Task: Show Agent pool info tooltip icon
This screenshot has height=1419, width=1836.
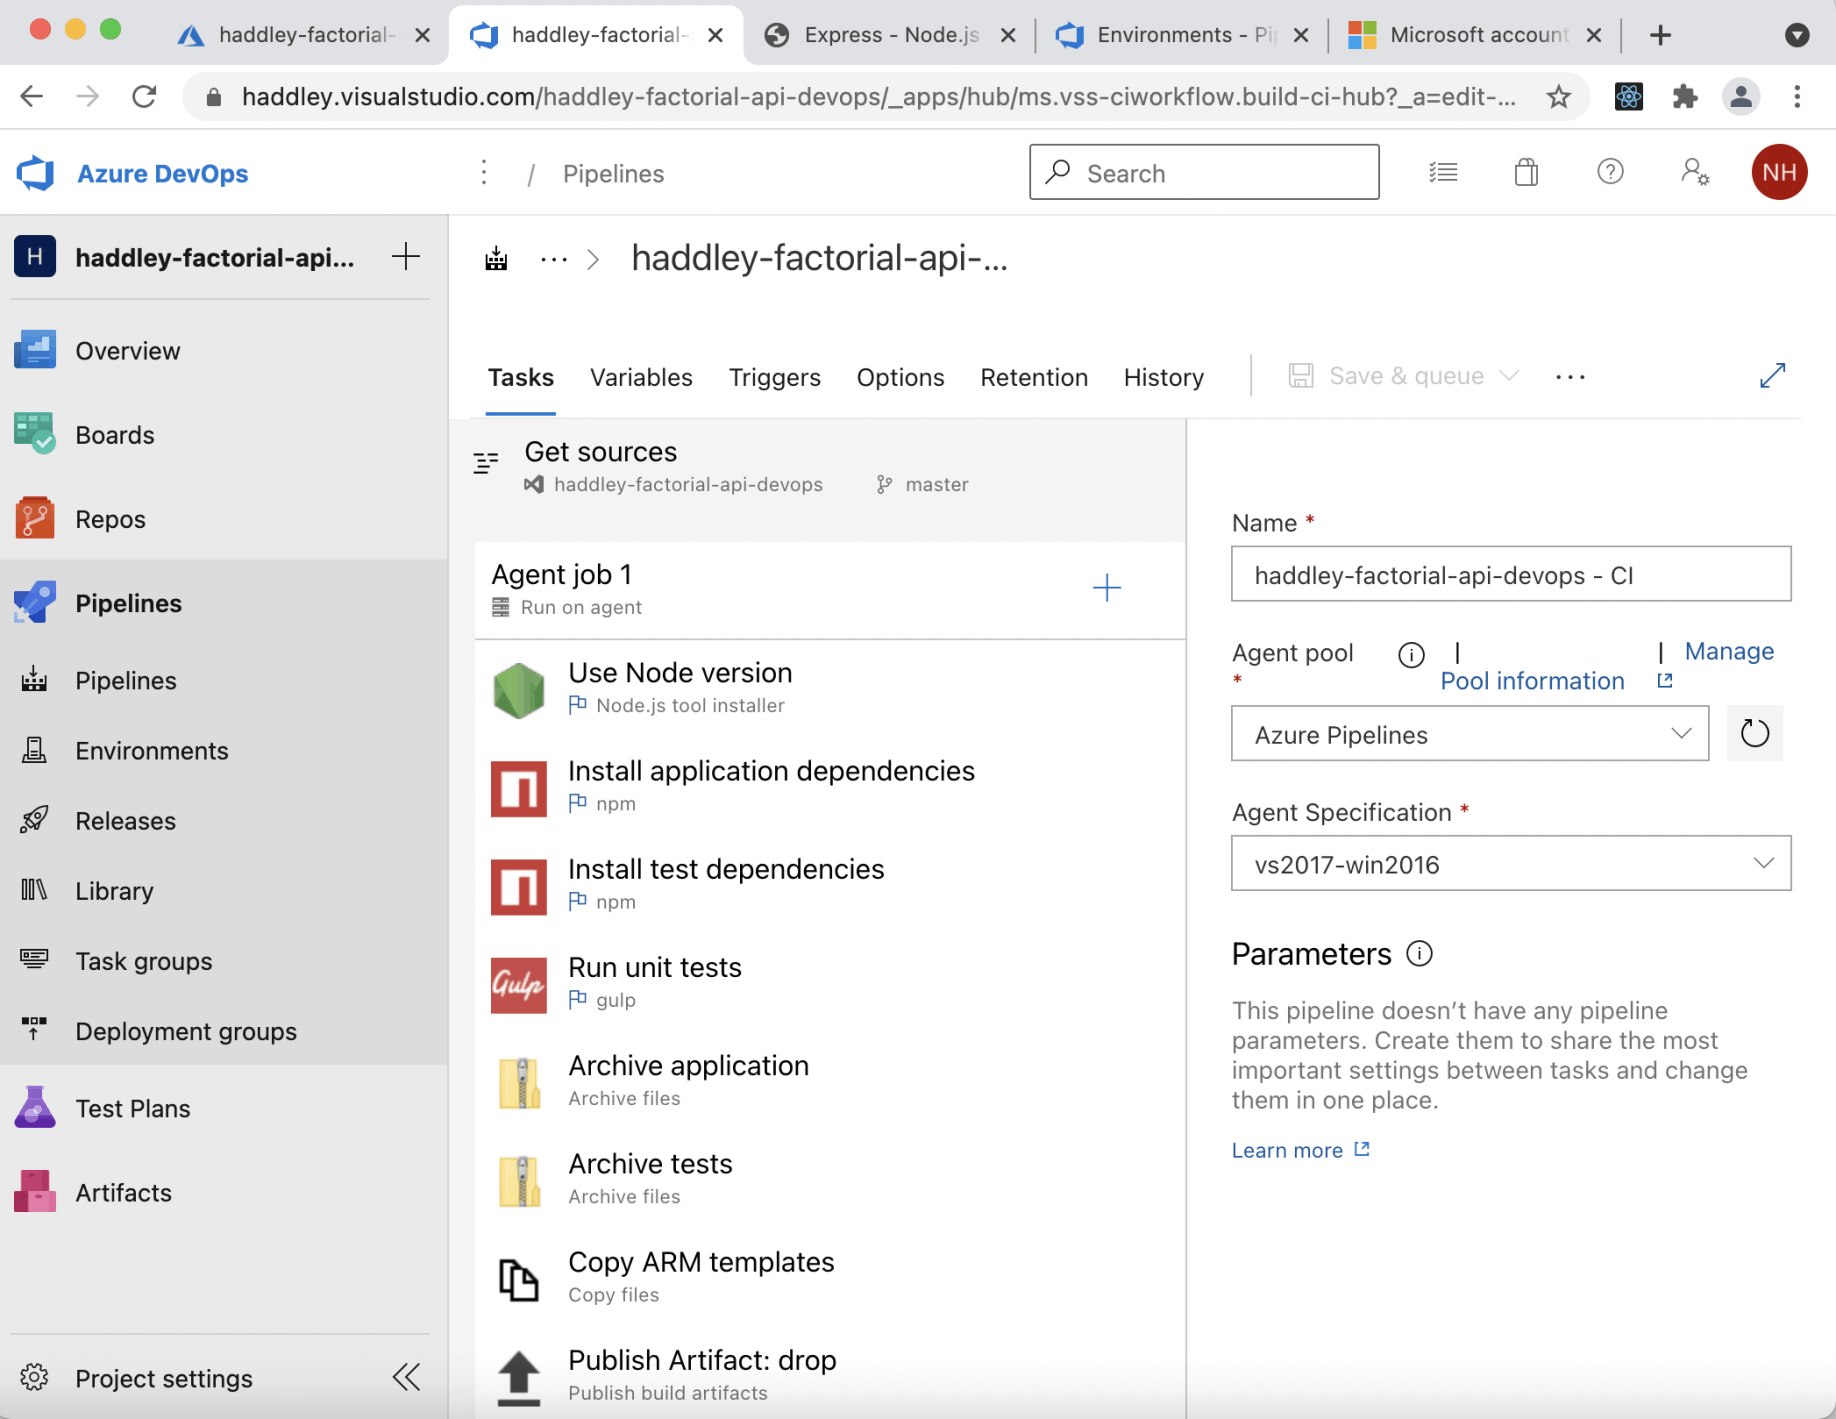Action: [1411, 655]
